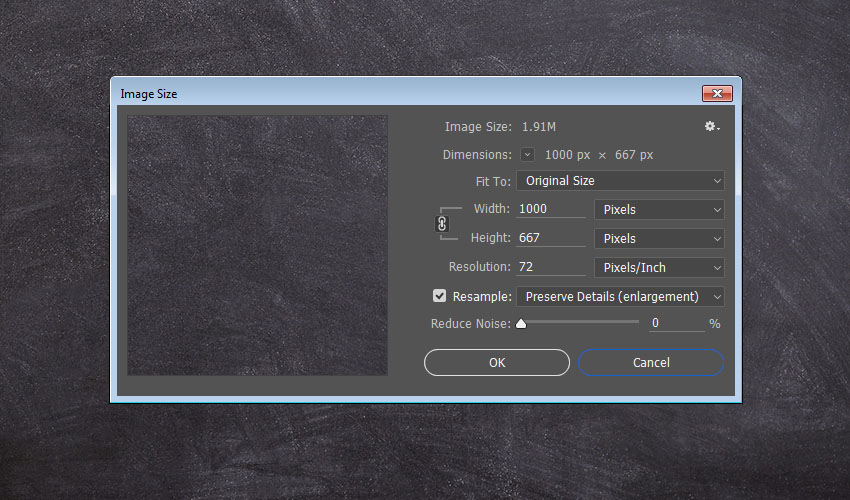Click the Height value field
The width and height of the screenshot is (850, 500).
551,239
